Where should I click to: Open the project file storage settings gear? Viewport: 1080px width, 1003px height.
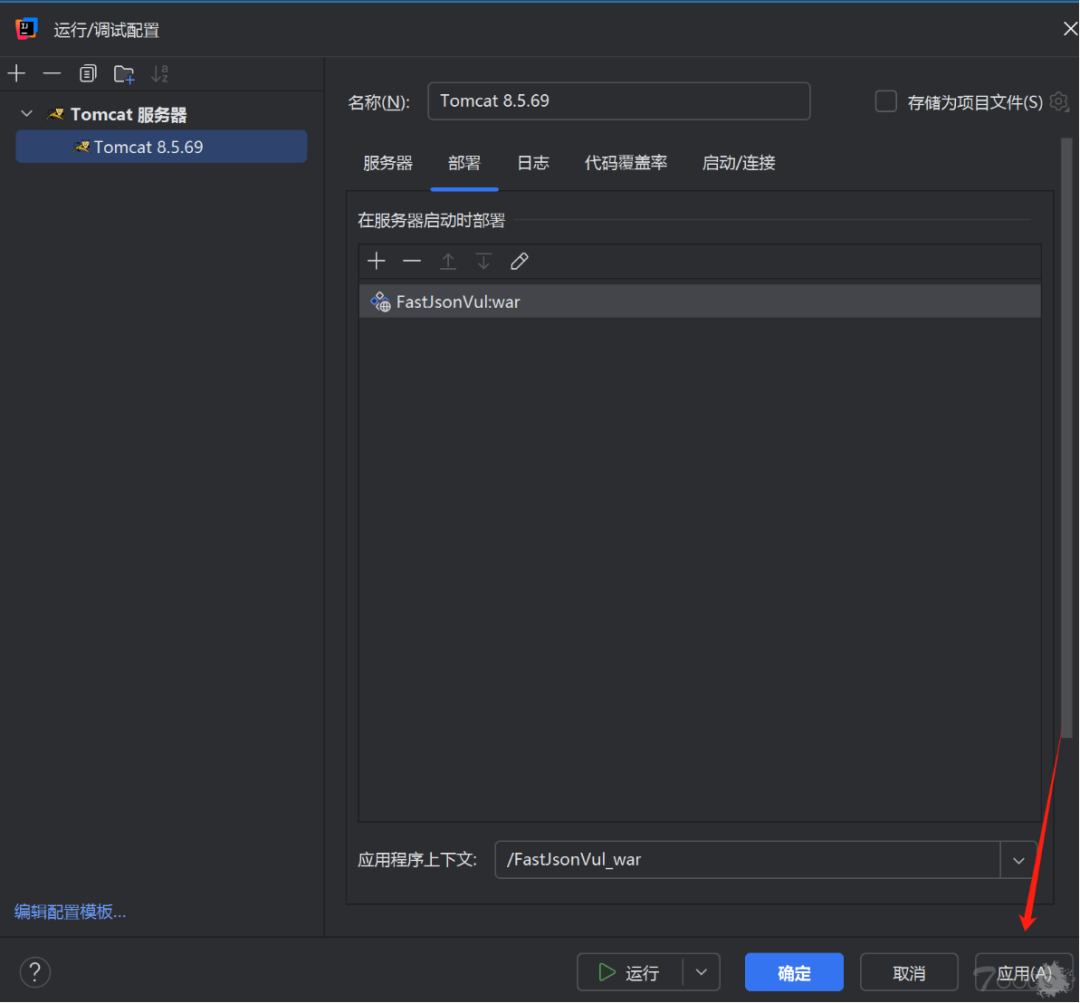1059,102
